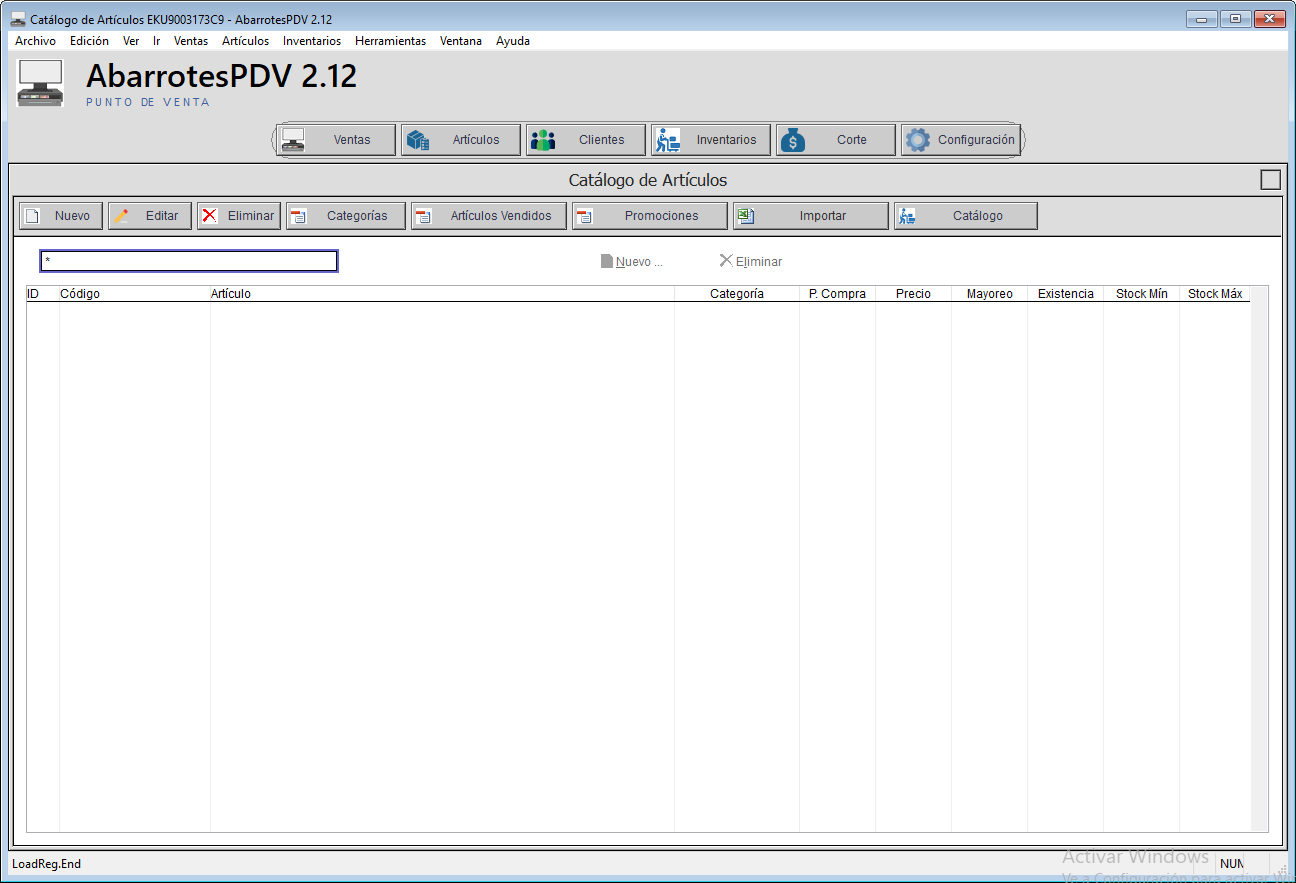The width and height of the screenshot is (1296, 883).
Task: Click the title bar application icon
Action: (18, 19)
